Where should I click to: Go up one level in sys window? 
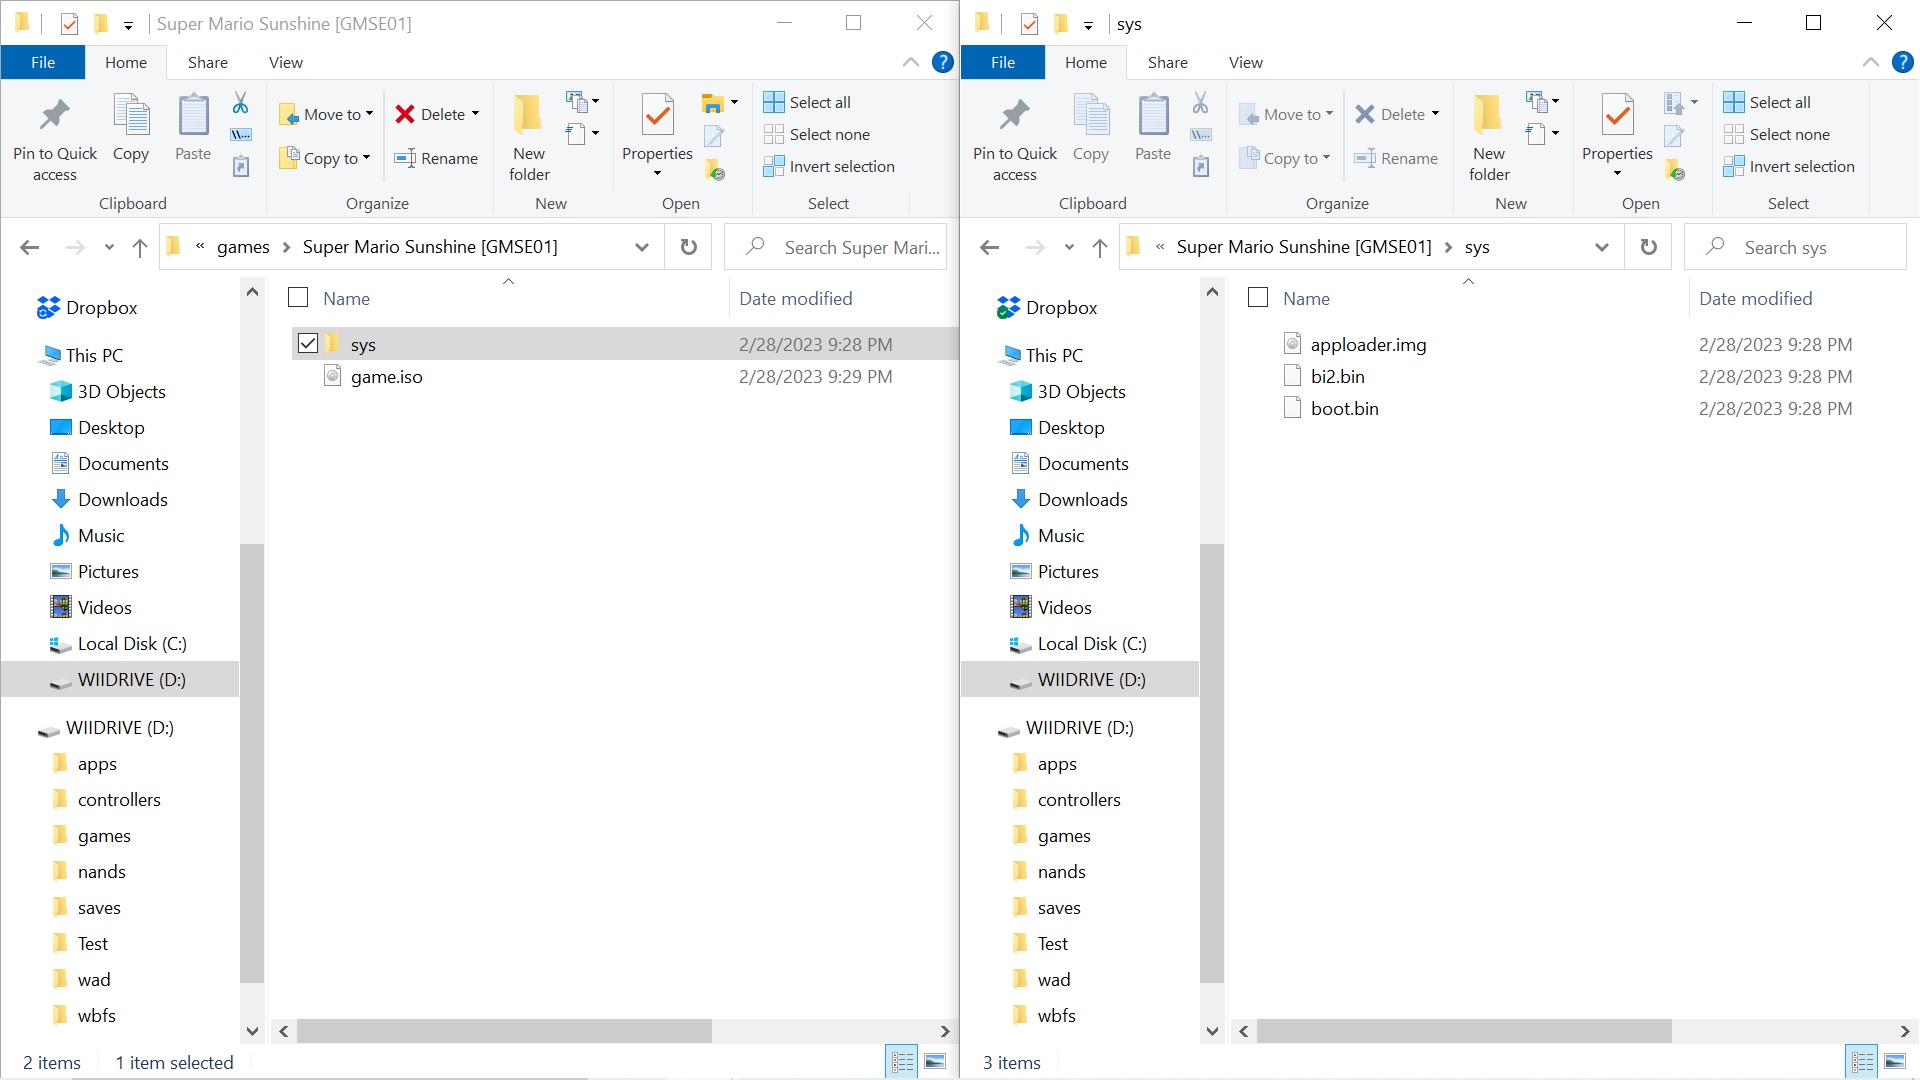1100,247
